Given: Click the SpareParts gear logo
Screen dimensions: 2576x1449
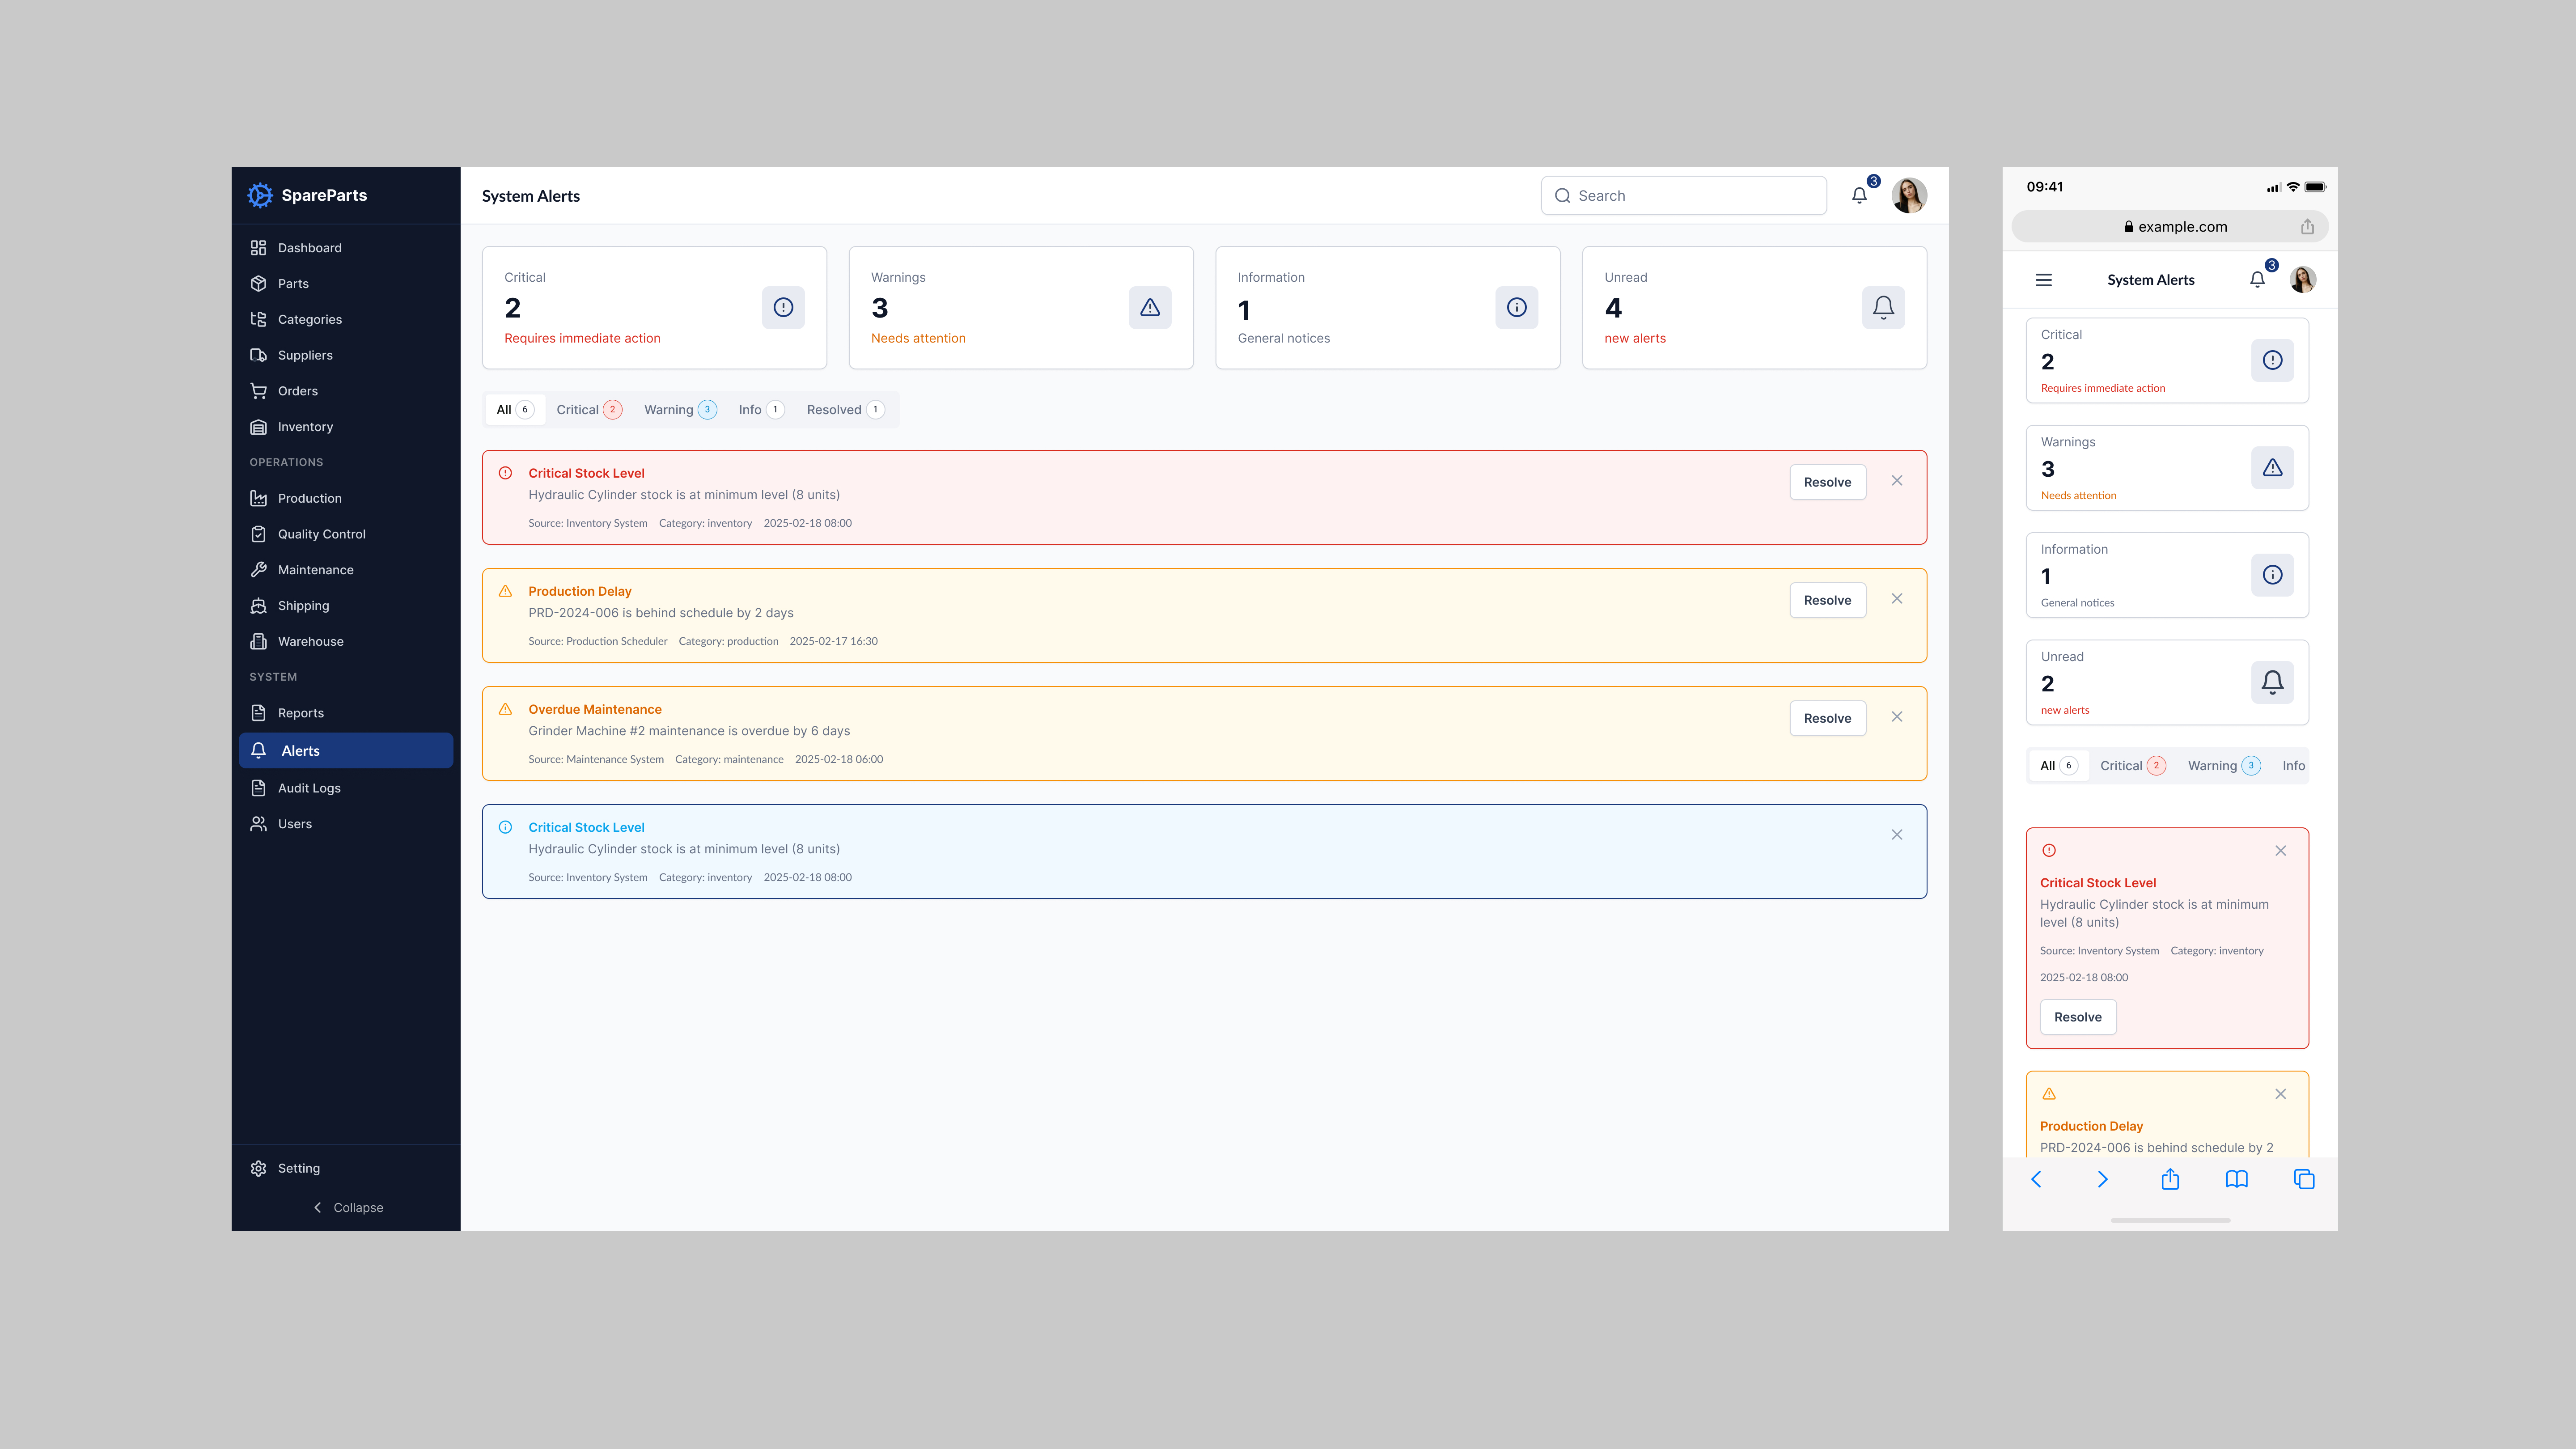Looking at the screenshot, I should click(x=260, y=195).
